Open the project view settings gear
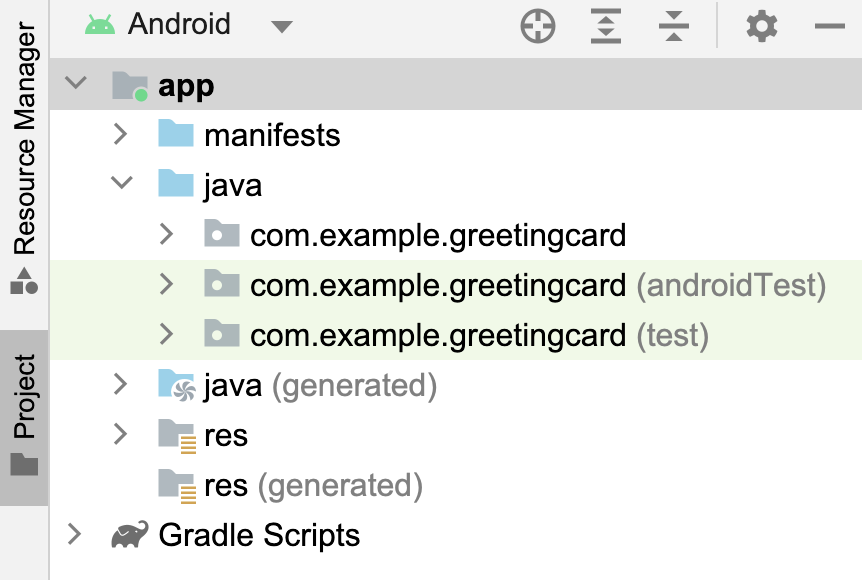862x580 pixels. click(762, 27)
